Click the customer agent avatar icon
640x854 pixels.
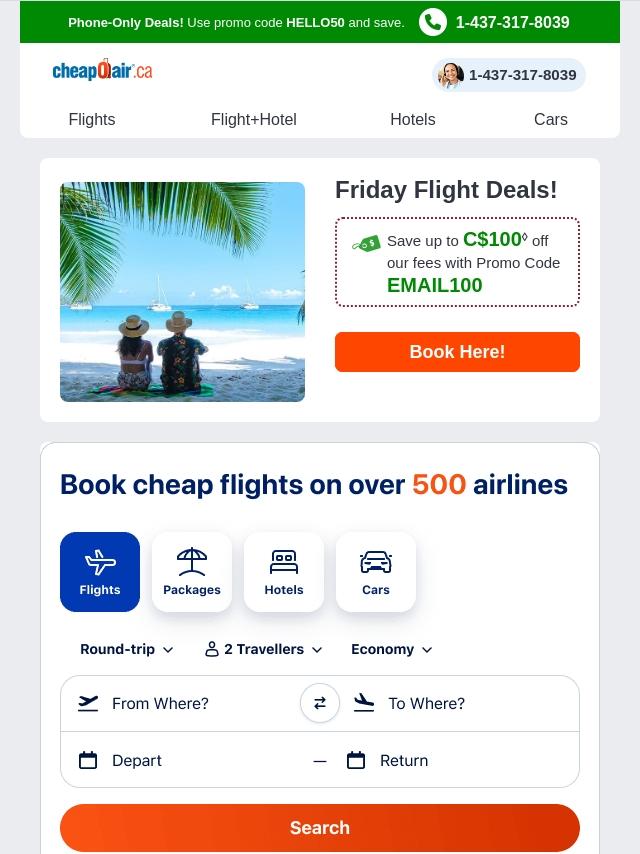[451, 75]
